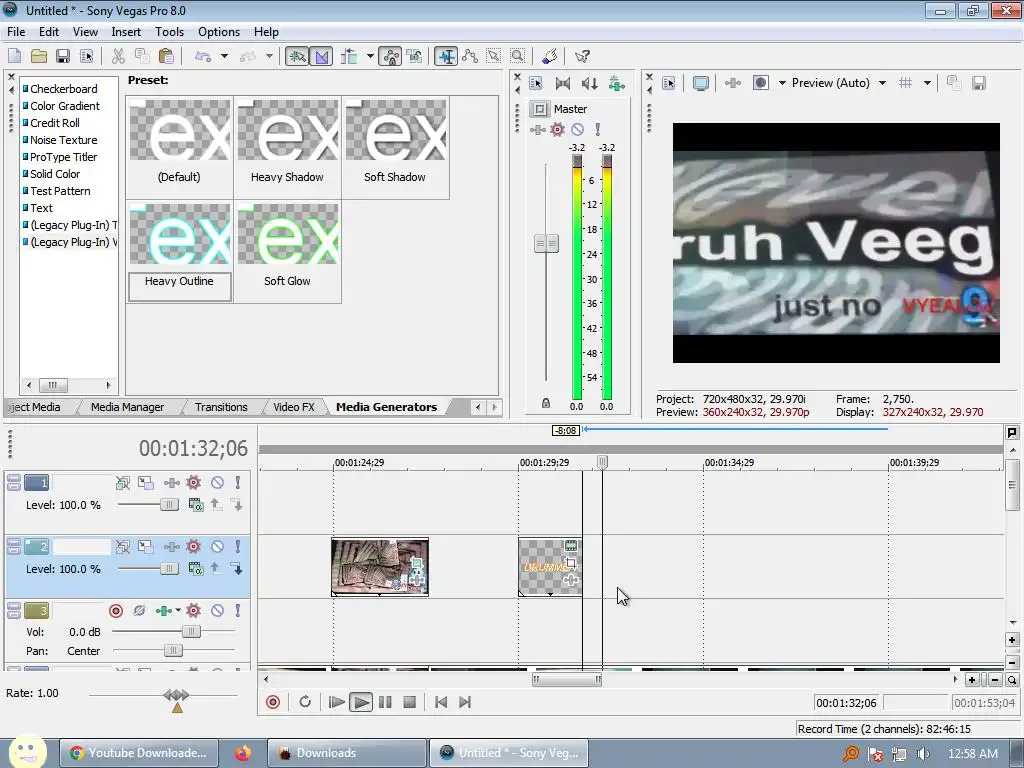Viewport: 1024px width, 768px height.
Task: Click the Dim Output speaker icon
Action: [590, 83]
